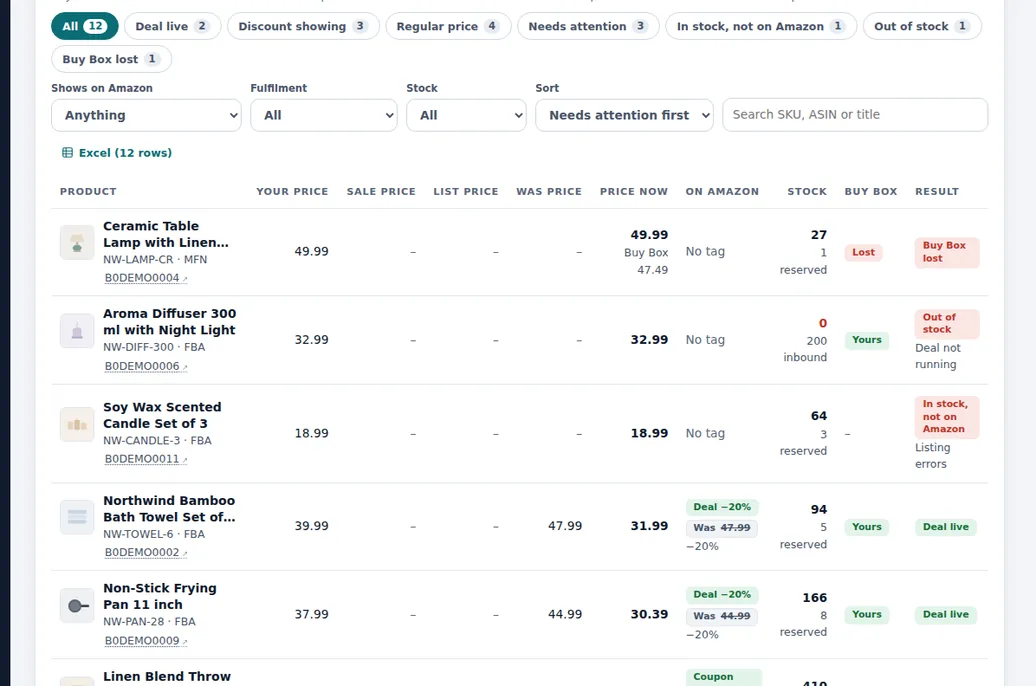Click external-link icon beside B0DEMO0002
This screenshot has width=1036, height=686.
(x=185, y=554)
